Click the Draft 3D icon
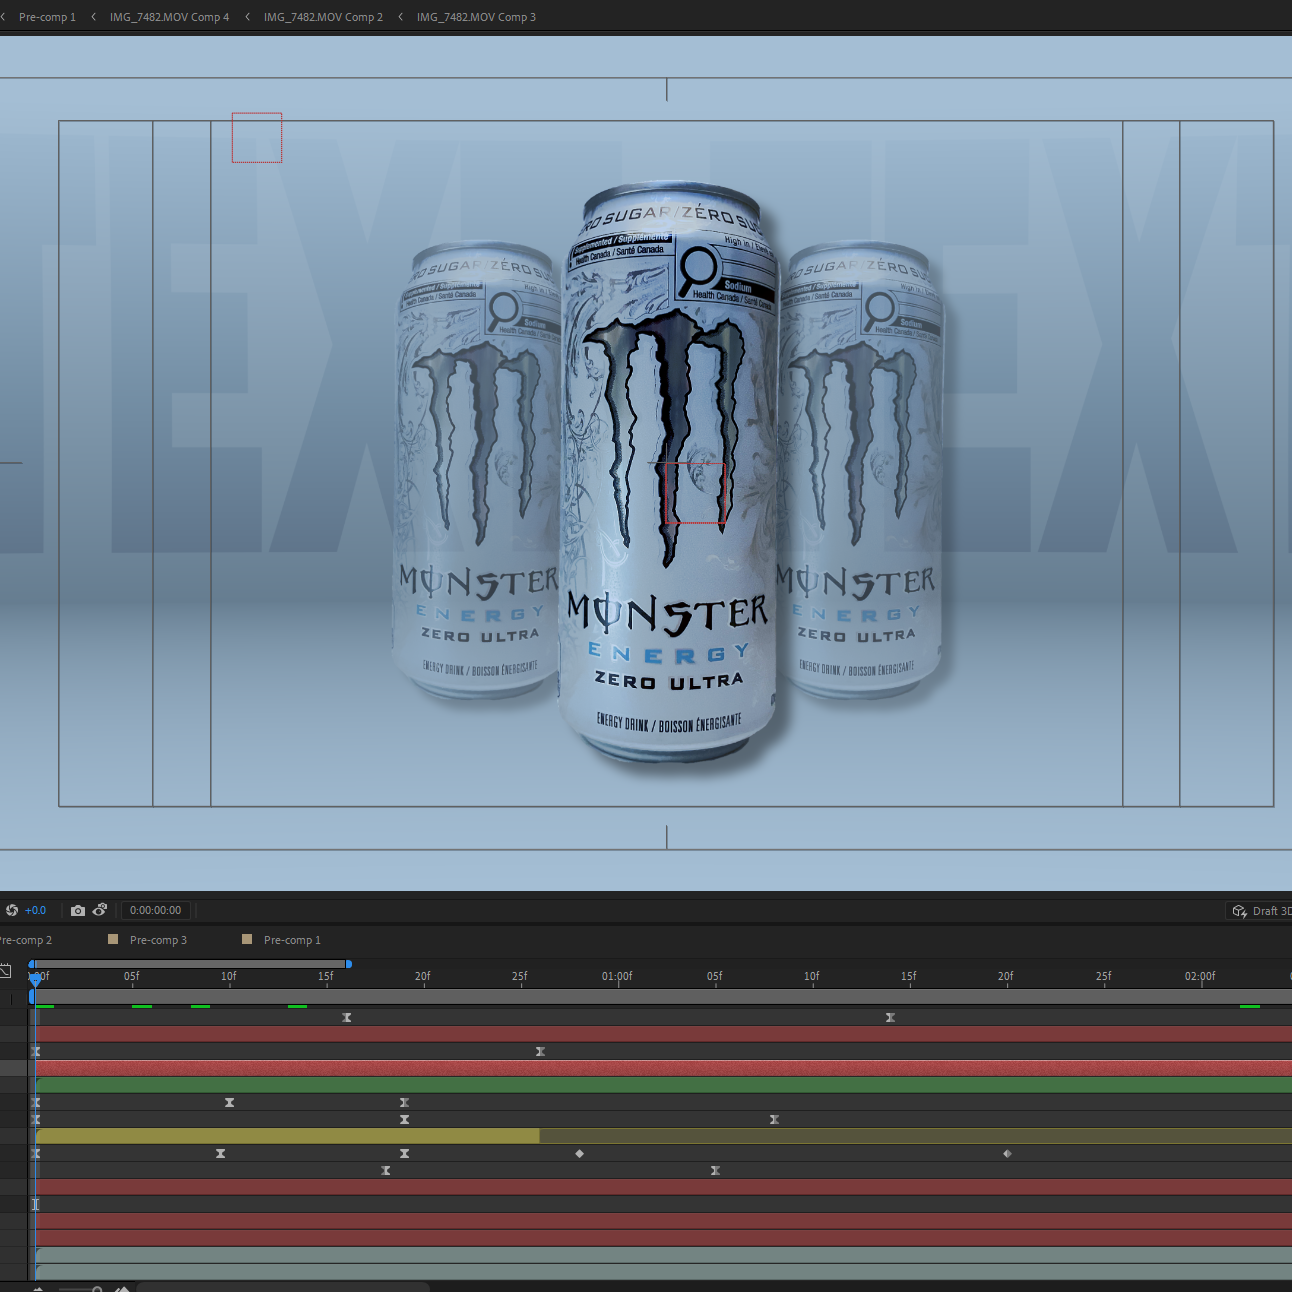 pyautogui.click(x=1240, y=911)
